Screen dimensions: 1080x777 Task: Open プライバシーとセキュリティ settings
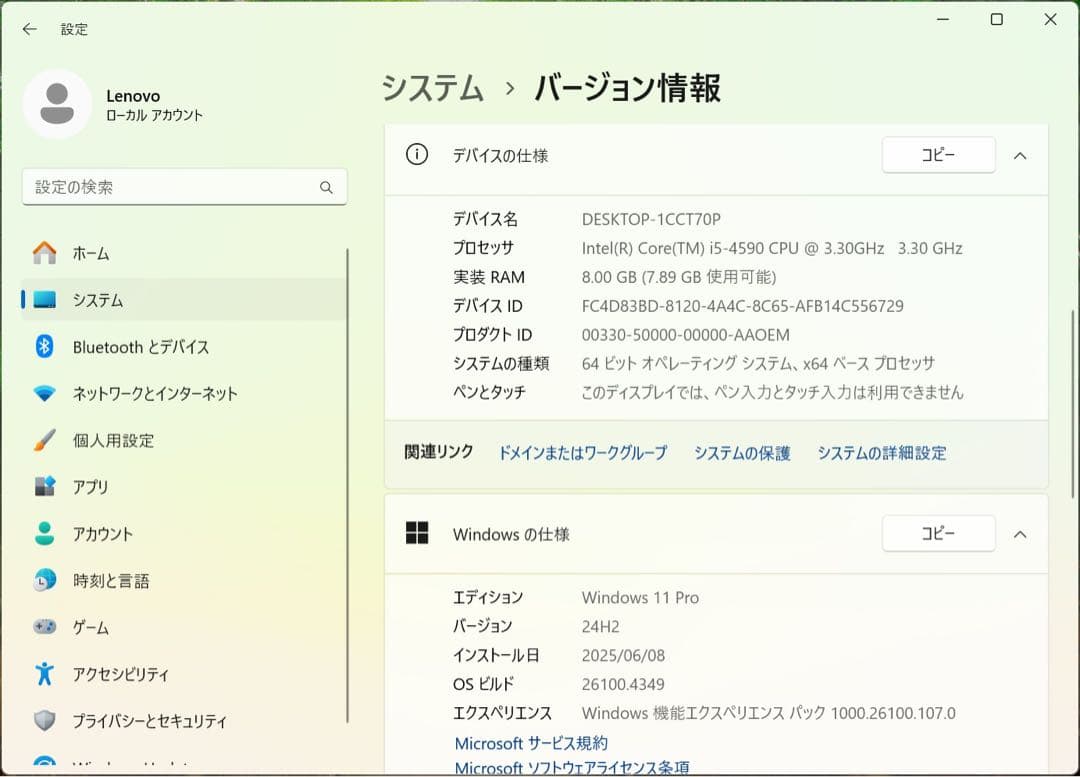[140, 720]
